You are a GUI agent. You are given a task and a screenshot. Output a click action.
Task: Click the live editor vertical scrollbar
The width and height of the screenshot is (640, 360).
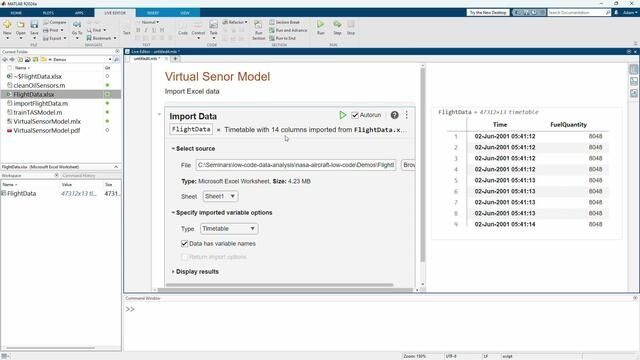[422, 165]
